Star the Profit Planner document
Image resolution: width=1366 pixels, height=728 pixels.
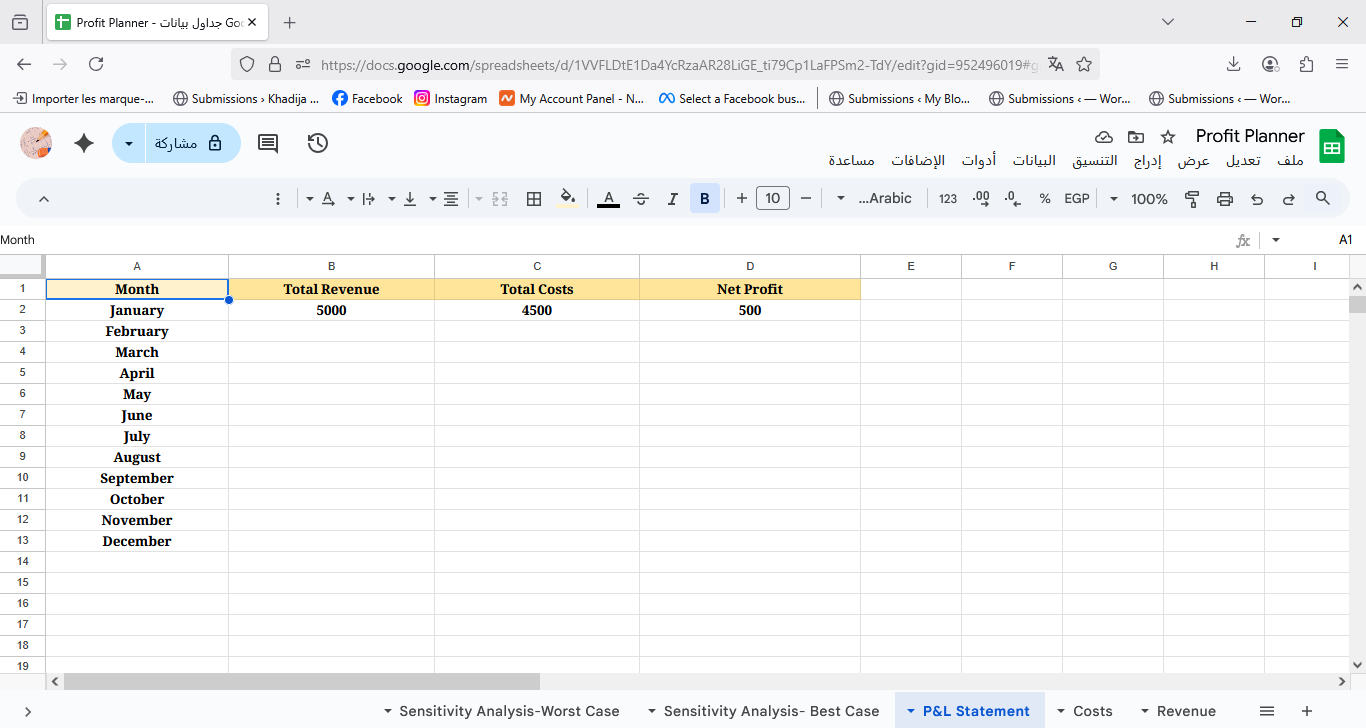tap(1167, 137)
